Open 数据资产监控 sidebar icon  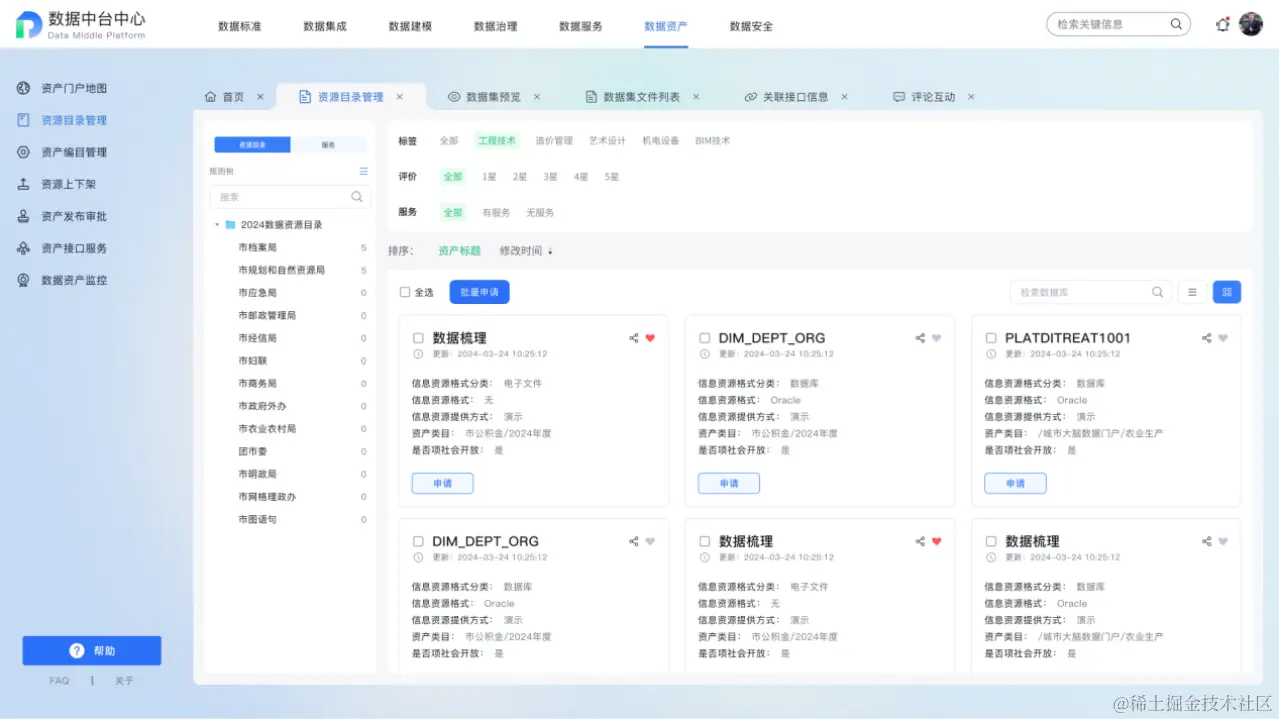pos(23,280)
